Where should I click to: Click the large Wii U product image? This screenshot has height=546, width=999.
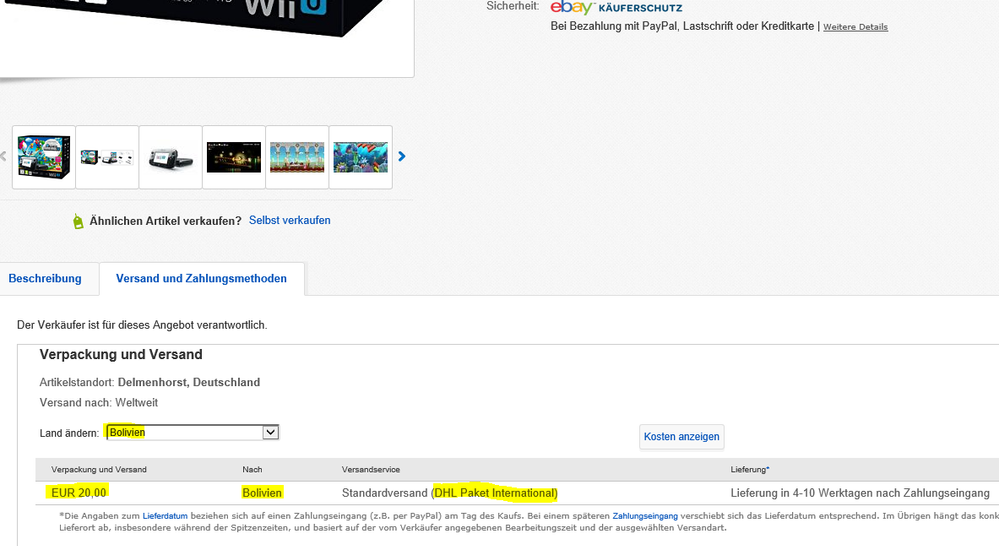click(x=200, y=30)
